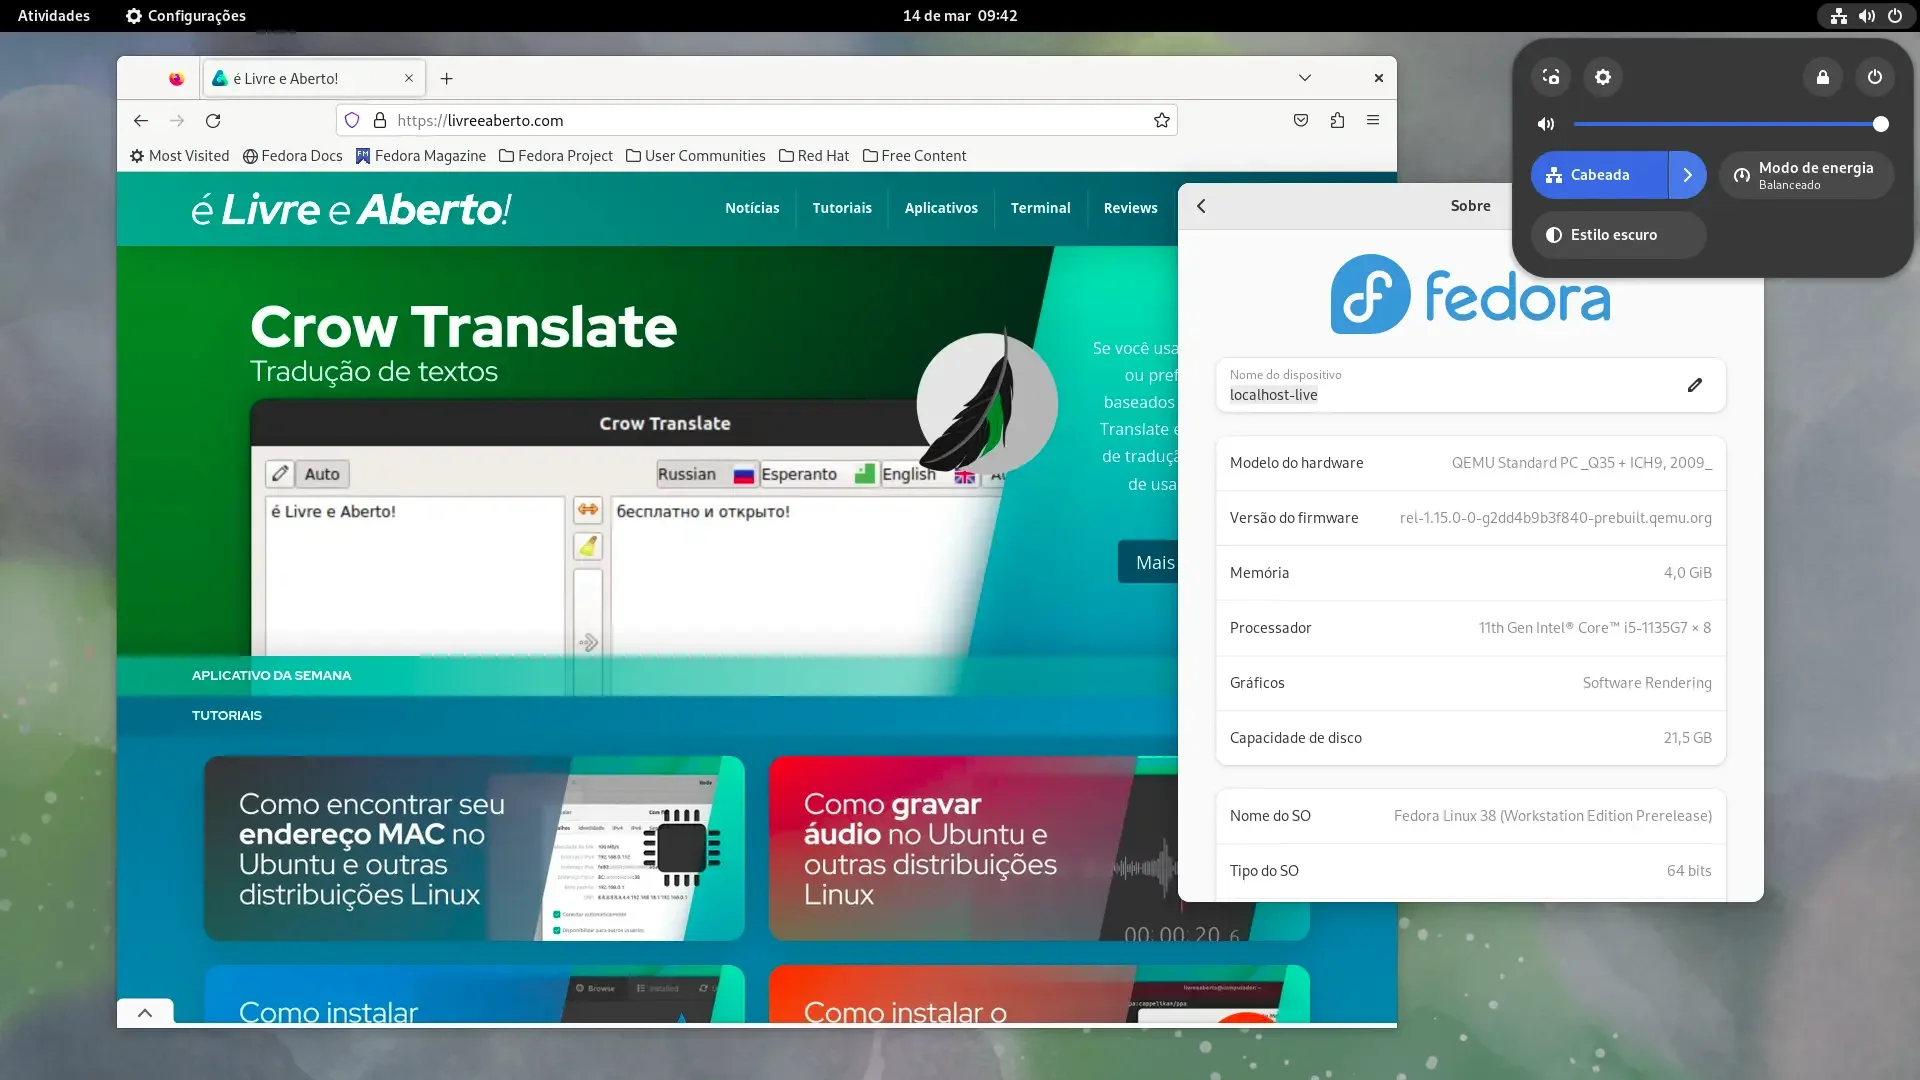
Task: Toggle the Cabeada wired network button
Action: pyautogui.click(x=1599, y=175)
